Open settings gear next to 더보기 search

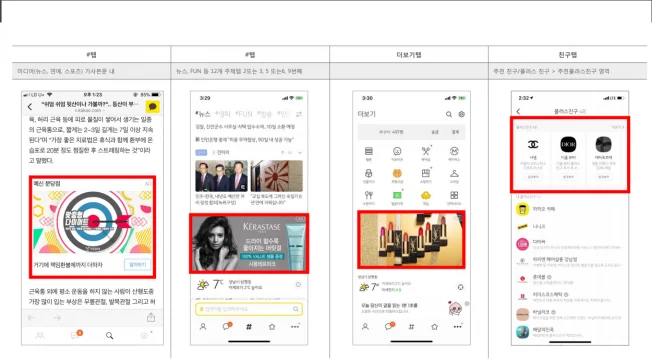[x=462, y=114]
